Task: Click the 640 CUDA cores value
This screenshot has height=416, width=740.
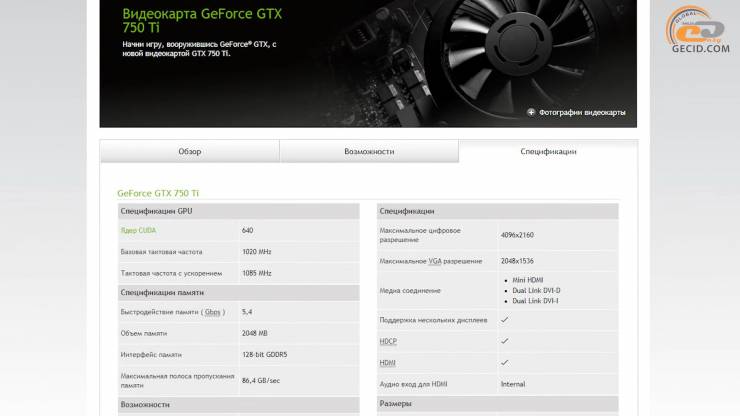Action: pos(247,230)
